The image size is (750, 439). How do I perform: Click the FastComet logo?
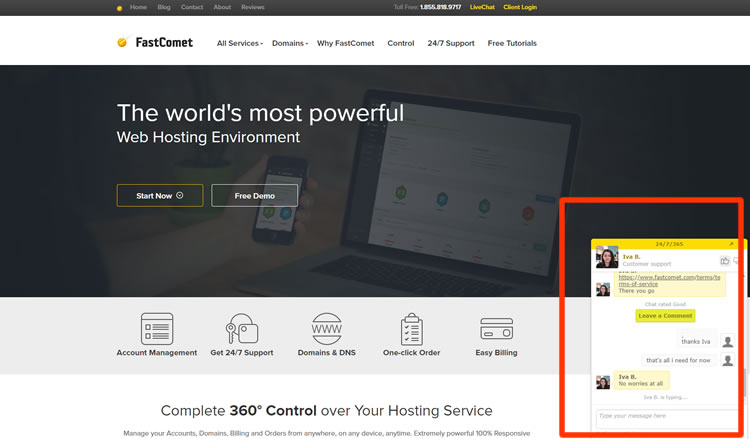click(x=155, y=43)
